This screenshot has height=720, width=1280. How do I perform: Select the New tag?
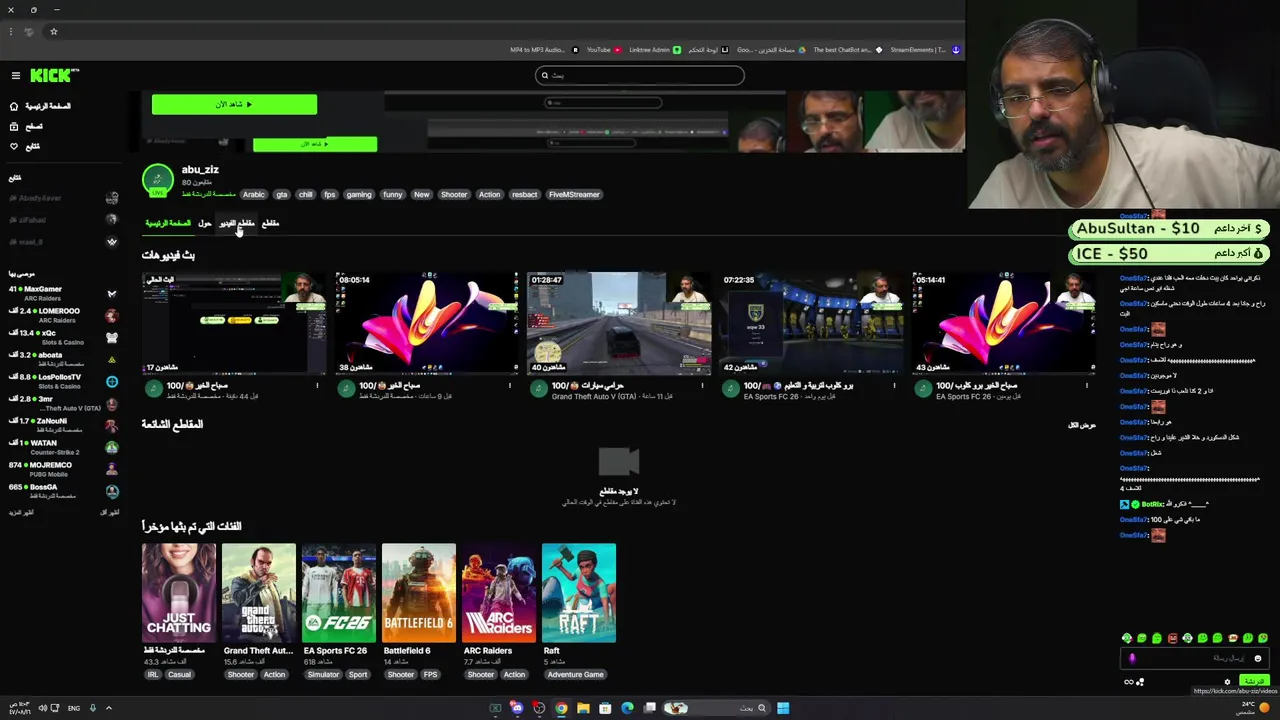pos(422,195)
